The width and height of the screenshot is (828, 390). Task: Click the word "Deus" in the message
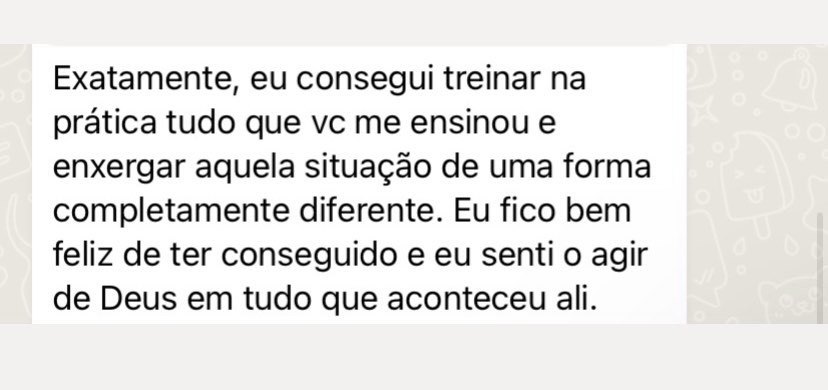point(138,299)
